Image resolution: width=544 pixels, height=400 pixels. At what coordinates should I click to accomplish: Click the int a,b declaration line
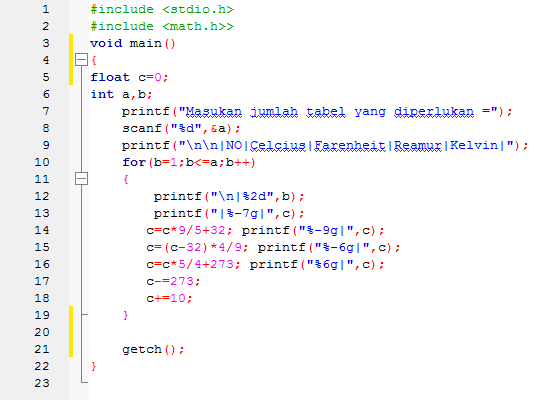coord(121,94)
